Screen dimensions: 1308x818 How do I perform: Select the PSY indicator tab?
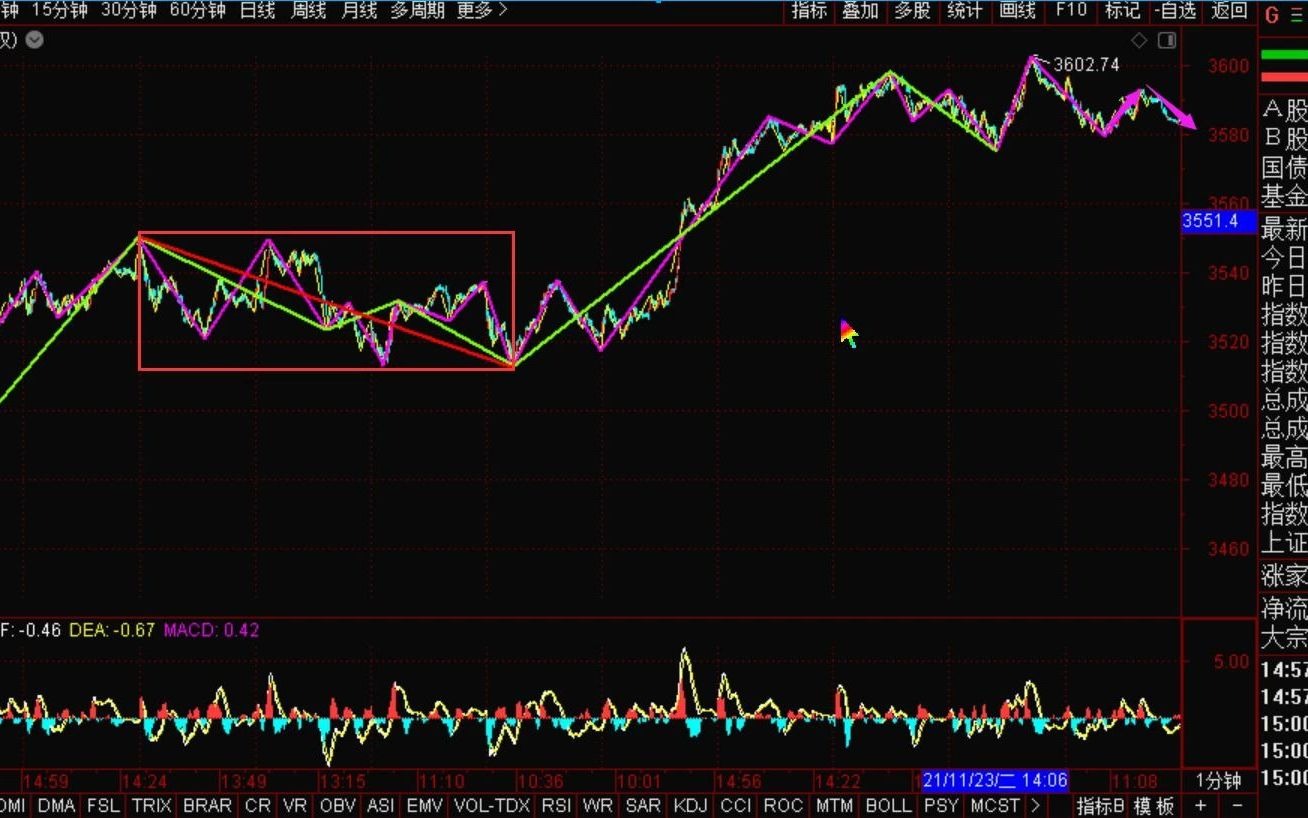pyautogui.click(x=941, y=806)
